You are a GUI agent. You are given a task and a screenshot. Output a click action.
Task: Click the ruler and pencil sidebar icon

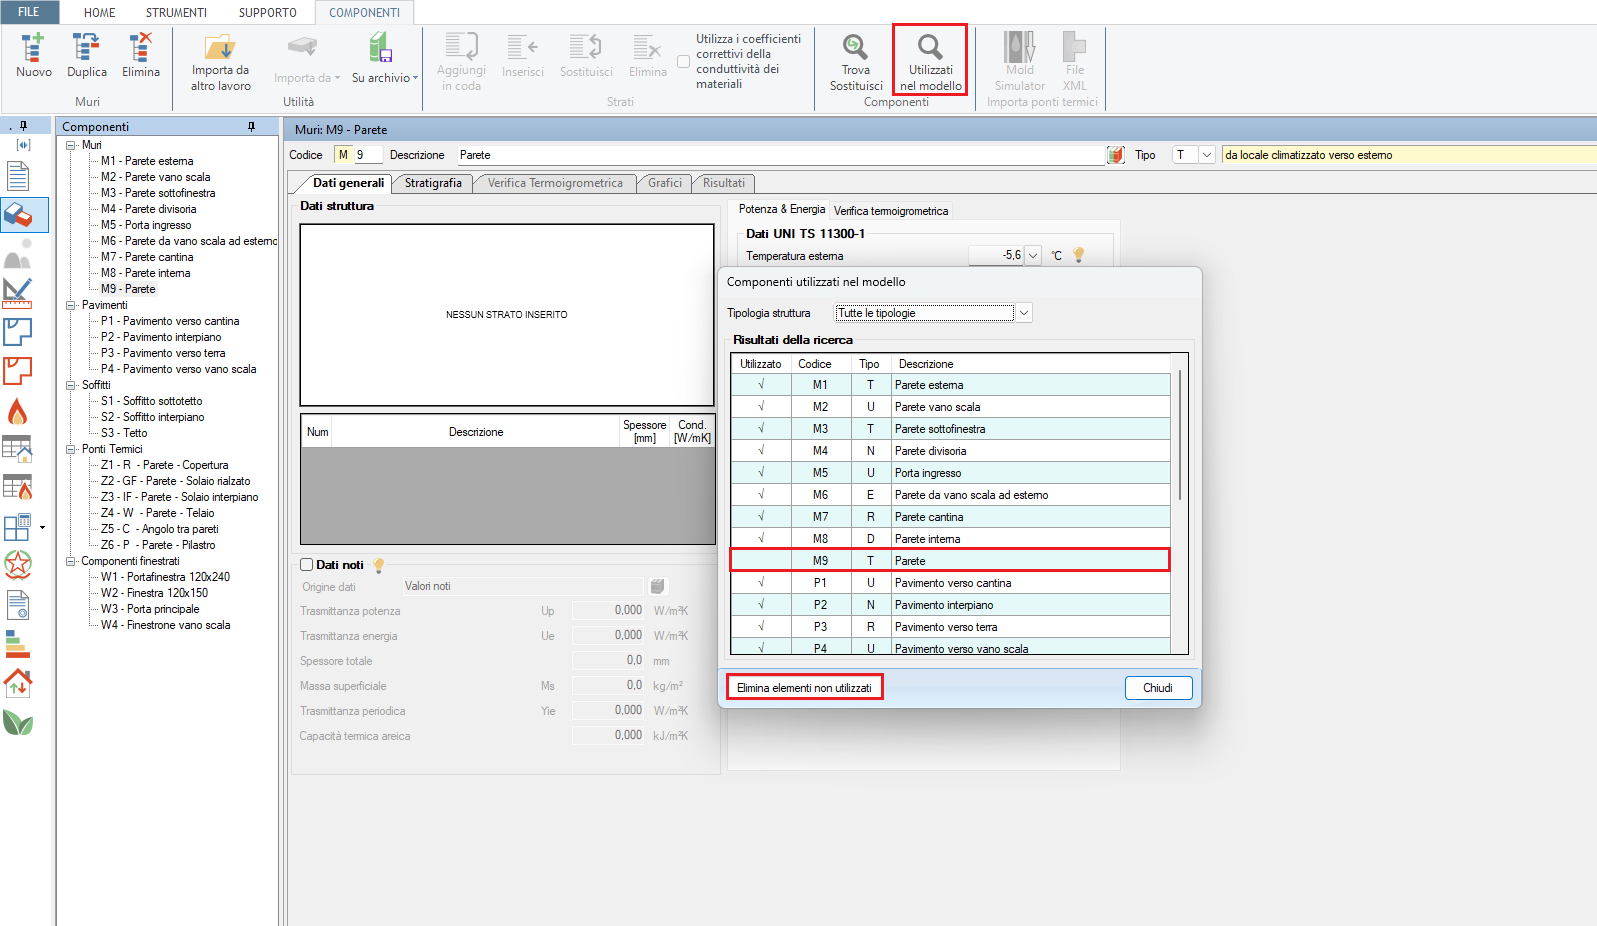click(x=18, y=291)
